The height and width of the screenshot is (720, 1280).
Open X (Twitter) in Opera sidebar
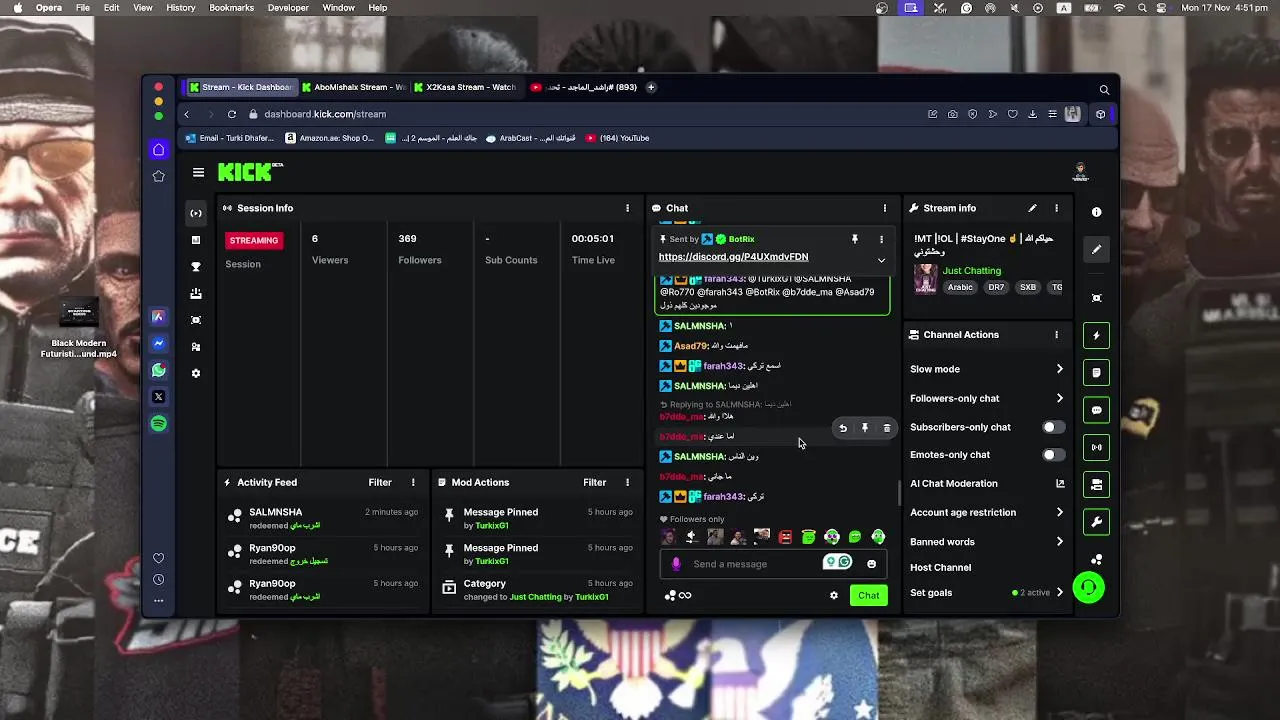[158, 397]
